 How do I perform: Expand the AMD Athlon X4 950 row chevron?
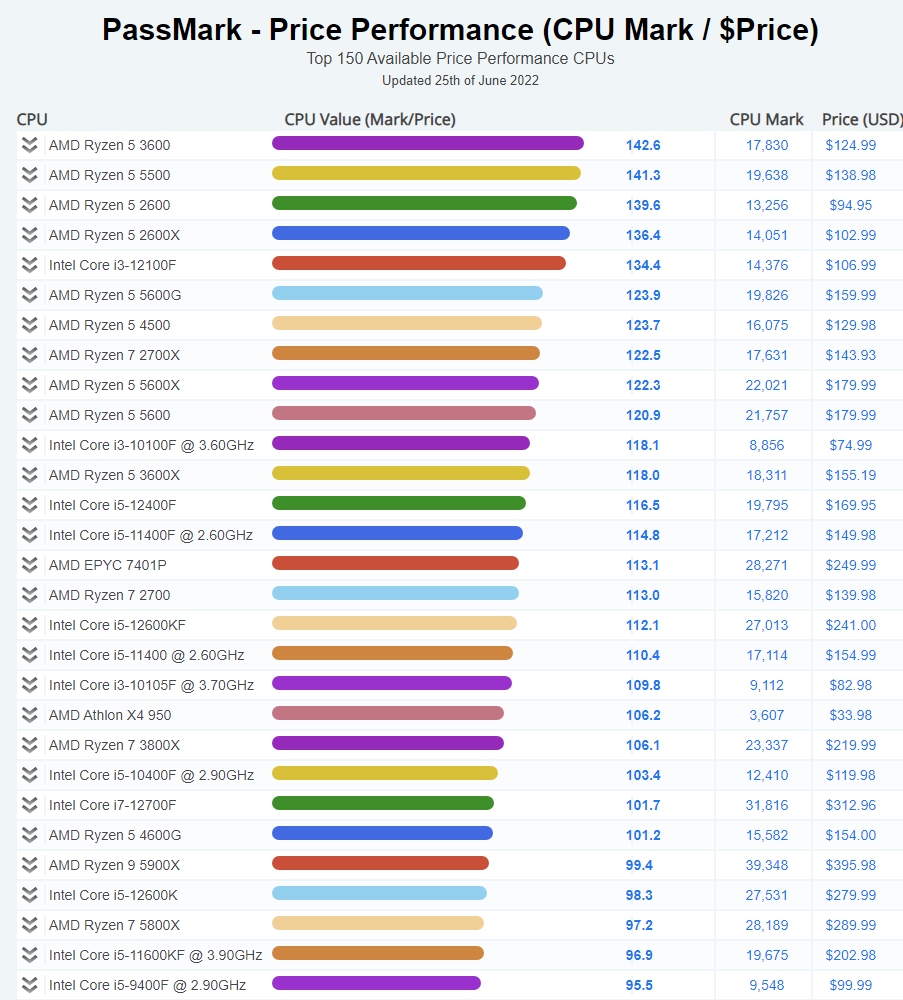29,714
